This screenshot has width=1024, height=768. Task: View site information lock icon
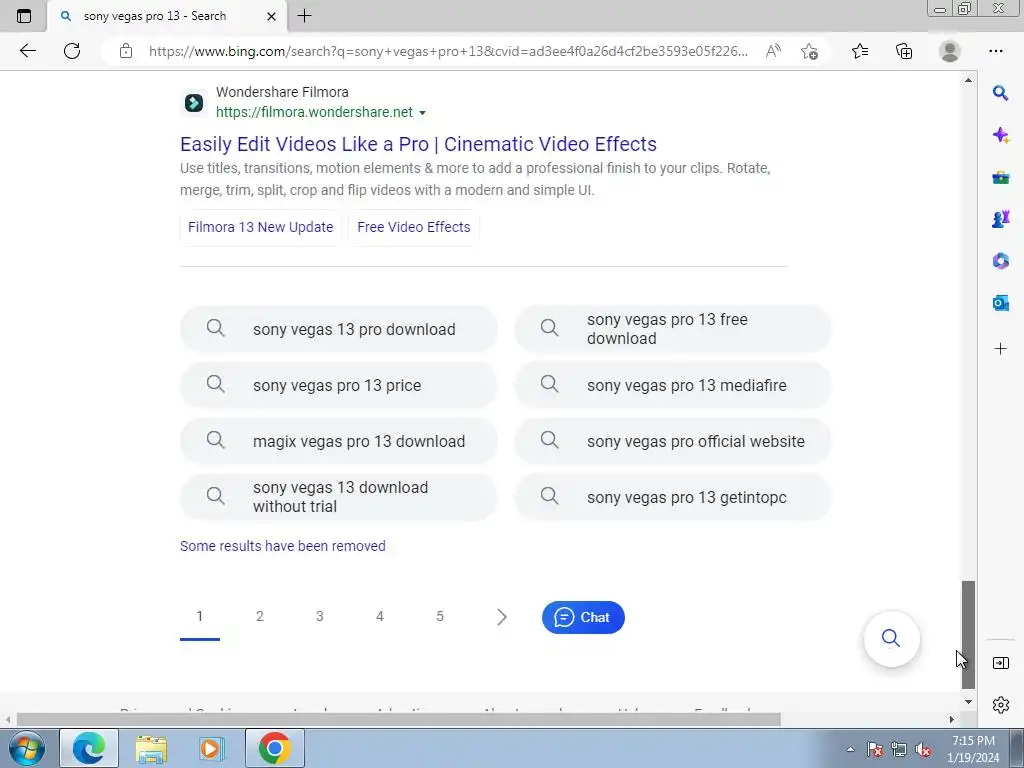126,51
